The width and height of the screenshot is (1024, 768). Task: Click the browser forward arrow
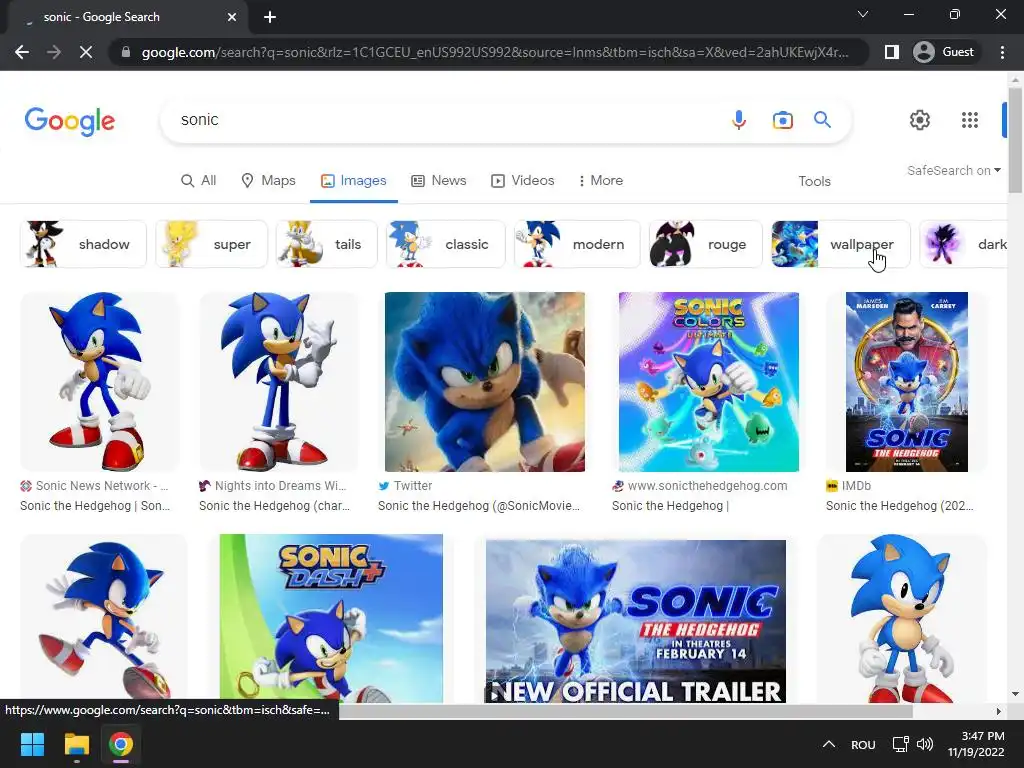click(x=54, y=52)
